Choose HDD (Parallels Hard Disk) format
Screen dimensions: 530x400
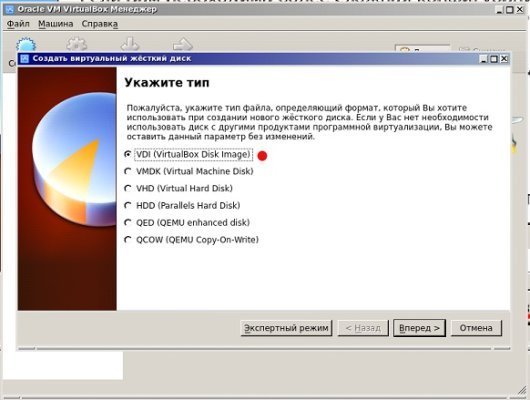[x=128, y=205]
